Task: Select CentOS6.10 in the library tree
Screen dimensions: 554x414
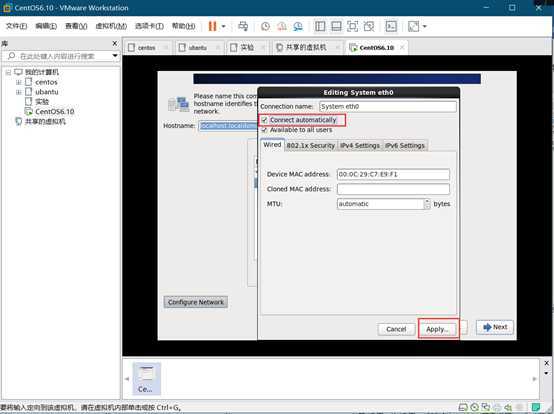Action: tap(54, 112)
